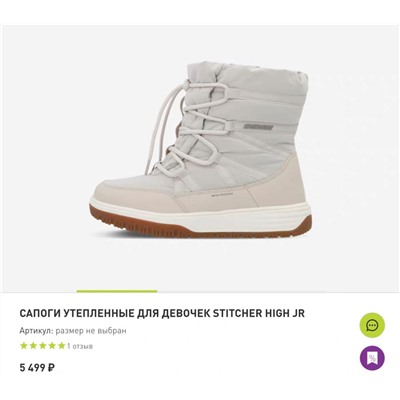The width and height of the screenshot is (400, 400).
Task: Click the 'Артикул:' label
Action: (x=36, y=331)
